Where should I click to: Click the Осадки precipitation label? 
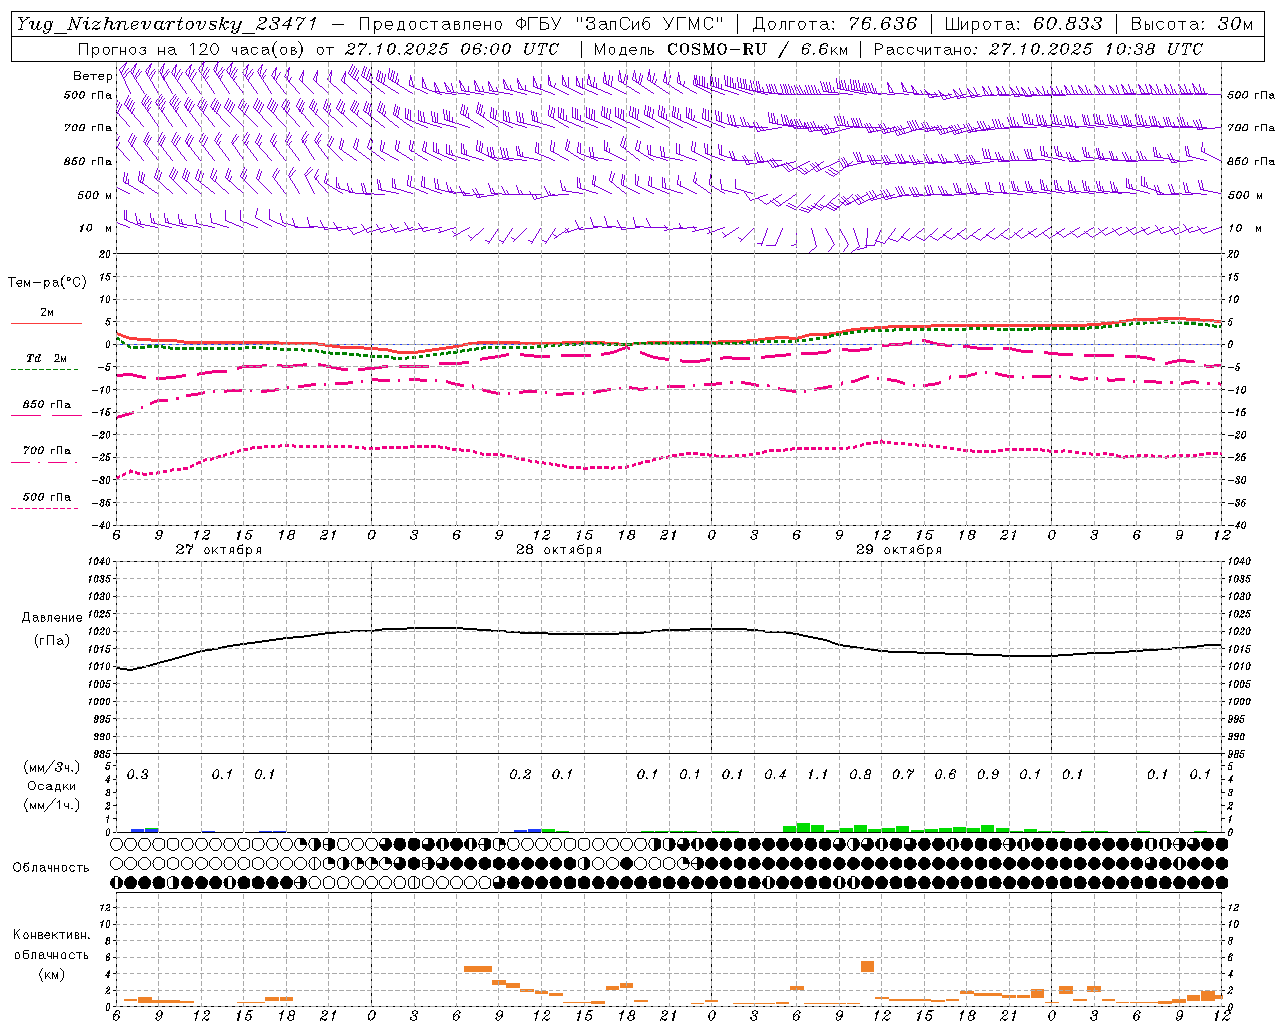pos(52,787)
